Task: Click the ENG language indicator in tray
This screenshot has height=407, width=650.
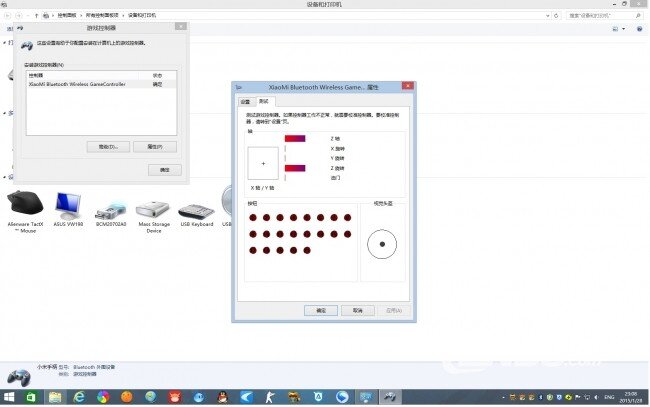Action: tap(609, 397)
